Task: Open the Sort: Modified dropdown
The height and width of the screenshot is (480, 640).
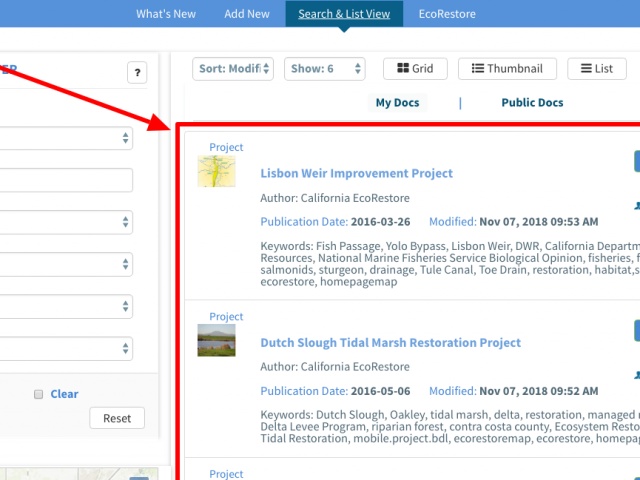Action: pos(233,69)
